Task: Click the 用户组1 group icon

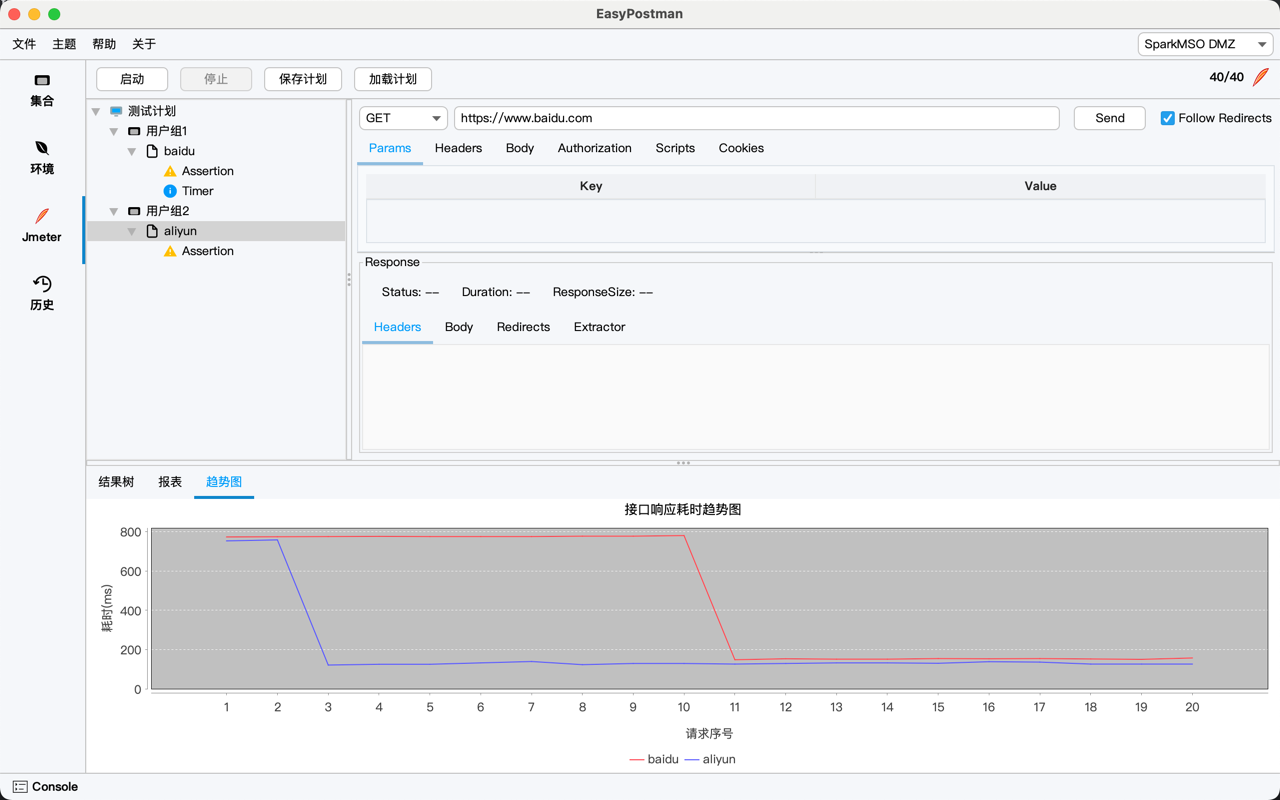Action: tap(134, 131)
